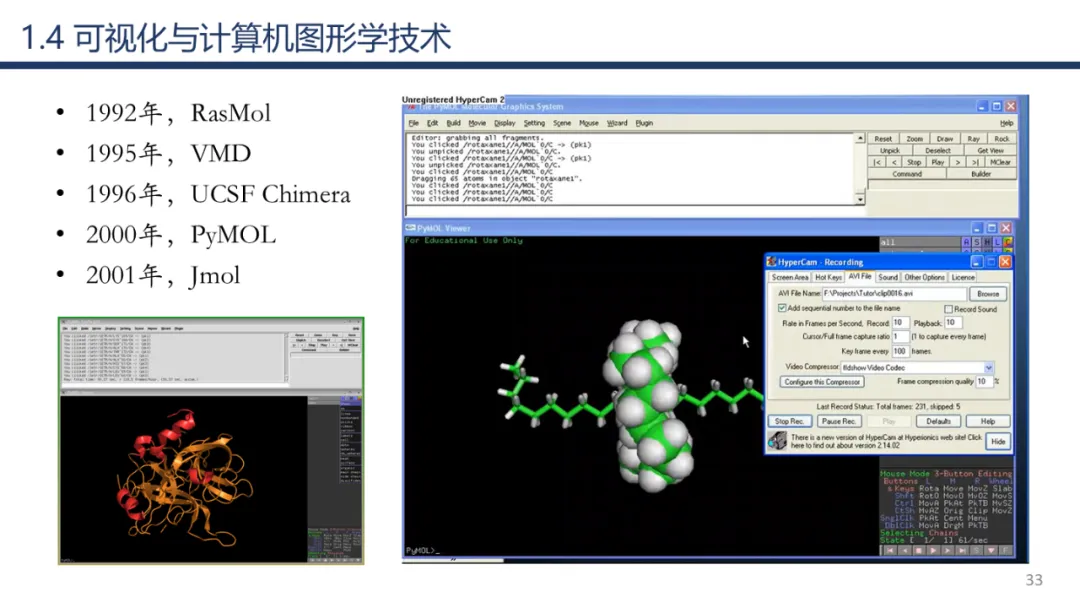Open the Movie menu in PyMOL
1080x608 pixels.
(477, 123)
